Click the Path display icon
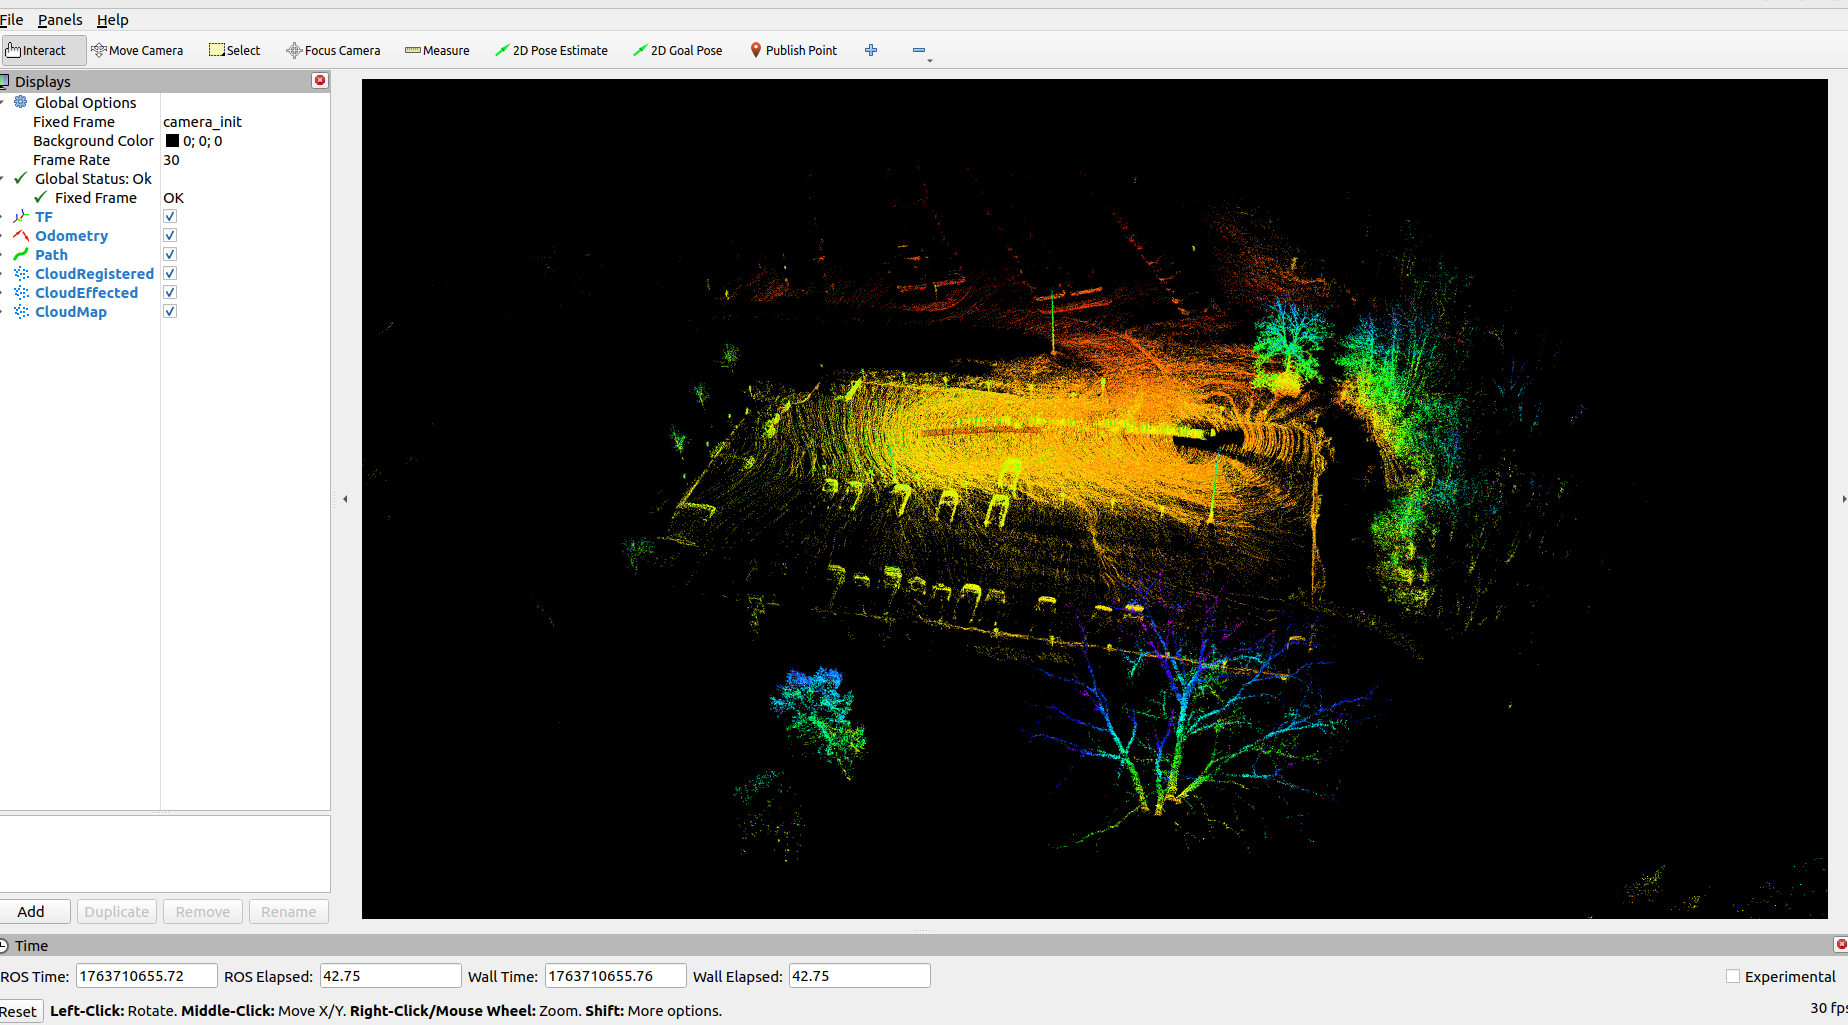Viewport: 1848px width, 1025px height. [20, 254]
